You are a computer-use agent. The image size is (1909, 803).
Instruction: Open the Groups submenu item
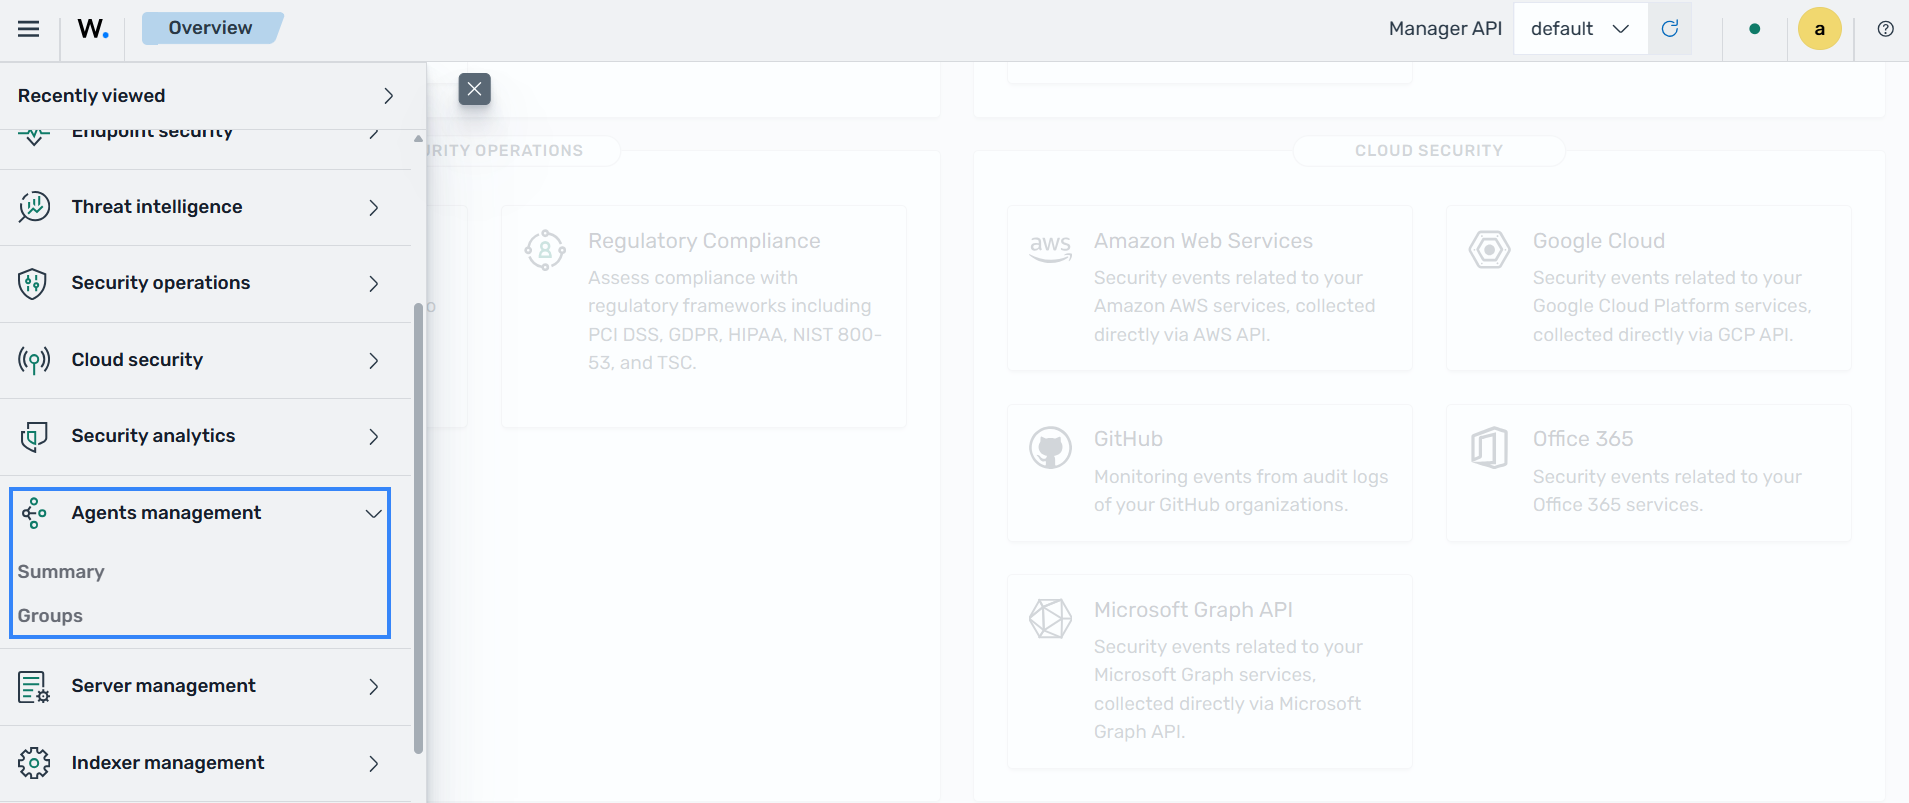pos(50,616)
